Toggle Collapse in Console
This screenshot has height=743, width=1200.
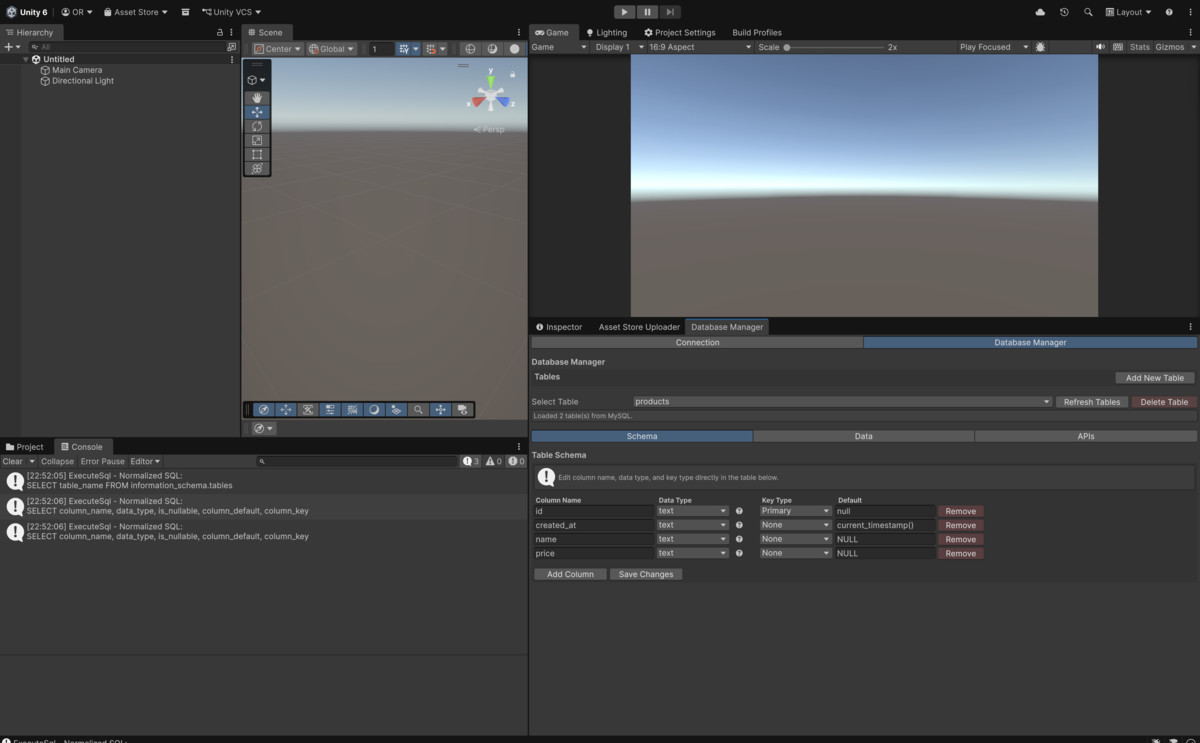pyautogui.click(x=57, y=461)
